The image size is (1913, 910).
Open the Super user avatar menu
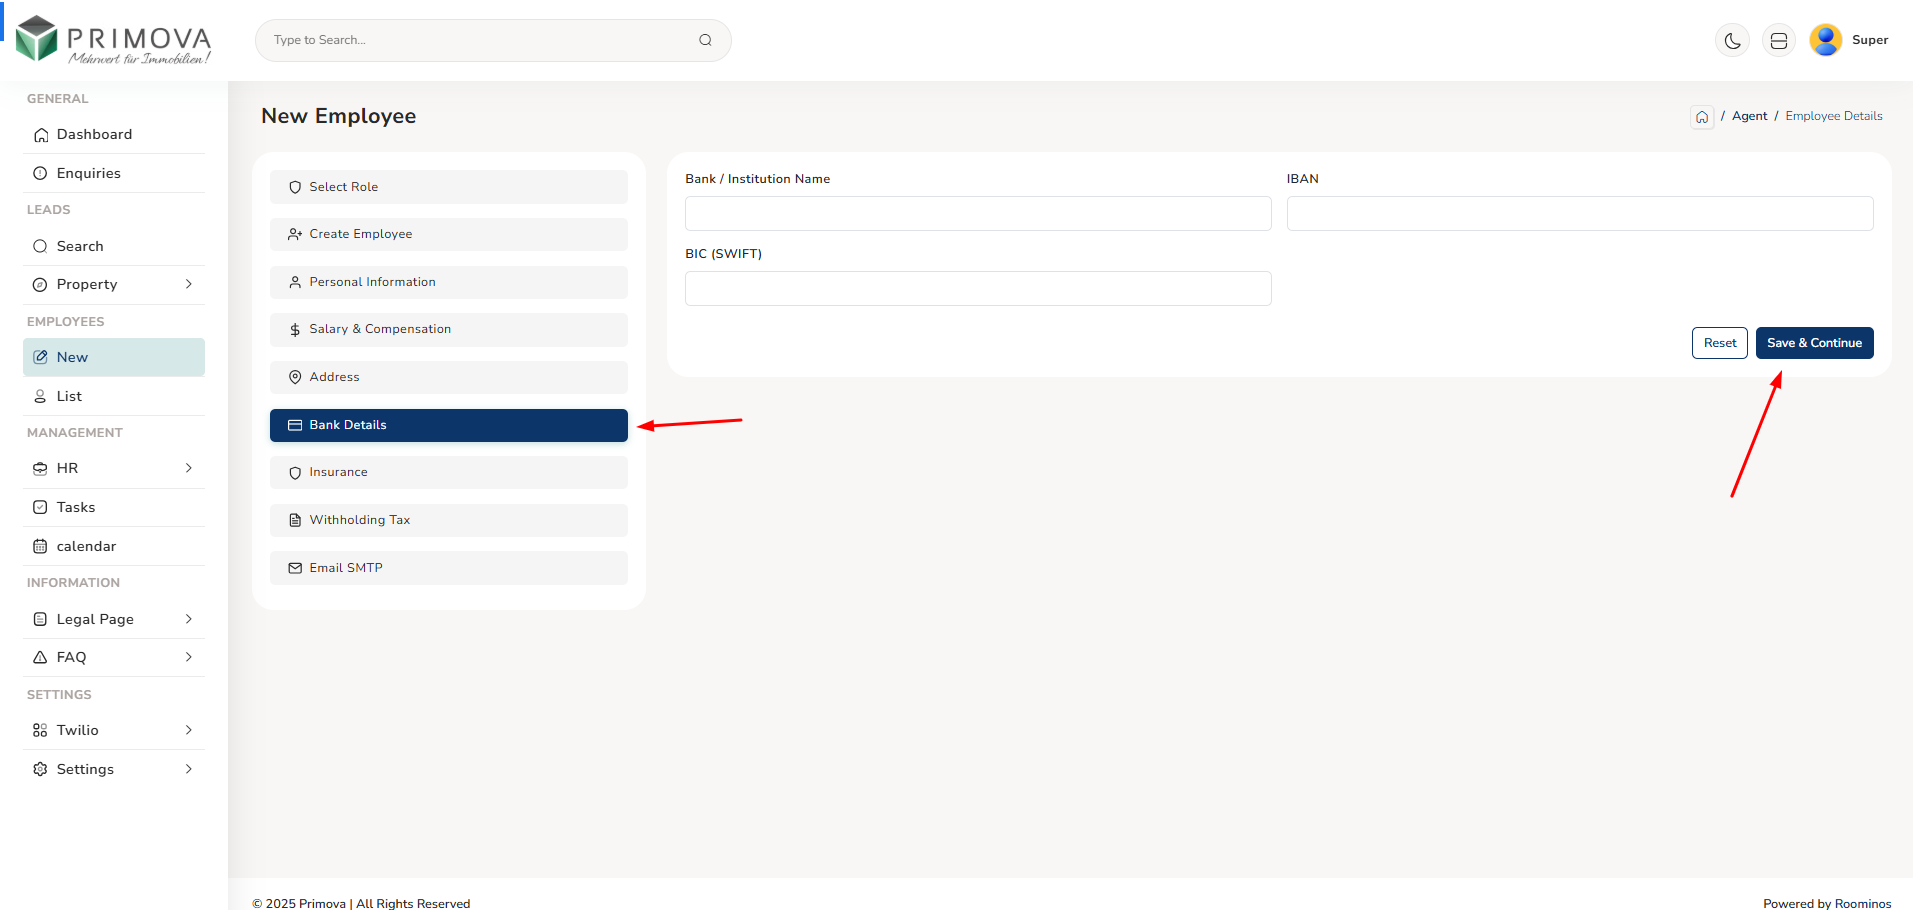[x=1826, y=40]
